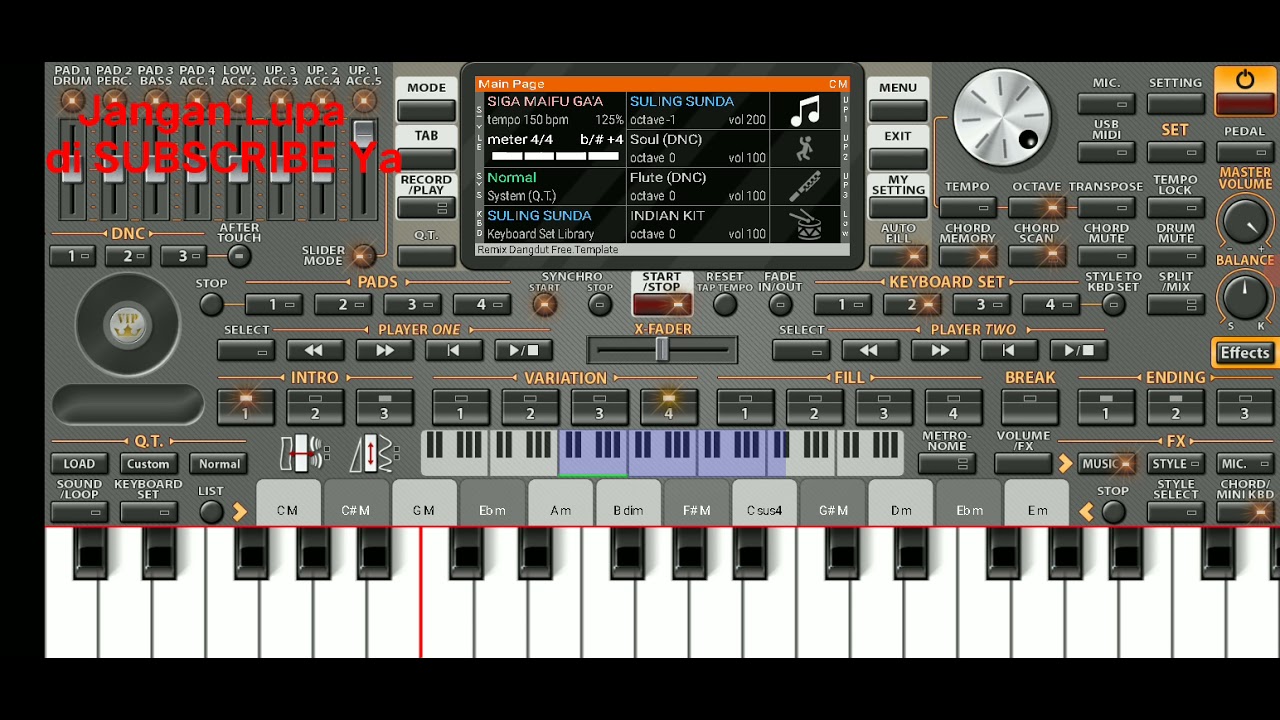Screen dimensions: 1280x720
Task: Select VARIATION 4
Action: click(x=669, y=406)
